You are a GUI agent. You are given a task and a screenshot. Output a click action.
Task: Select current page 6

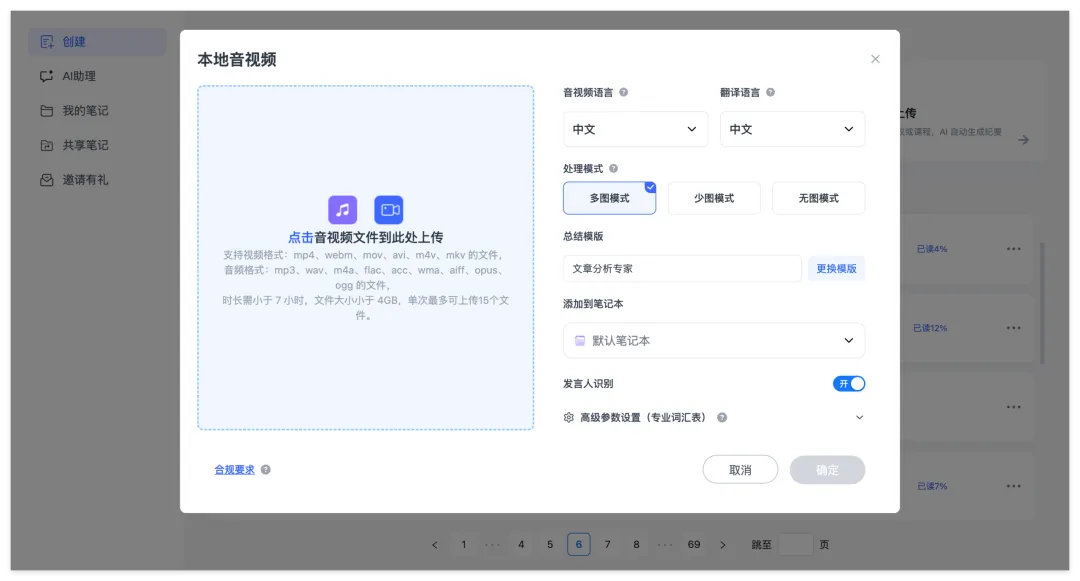click(579, 545)
